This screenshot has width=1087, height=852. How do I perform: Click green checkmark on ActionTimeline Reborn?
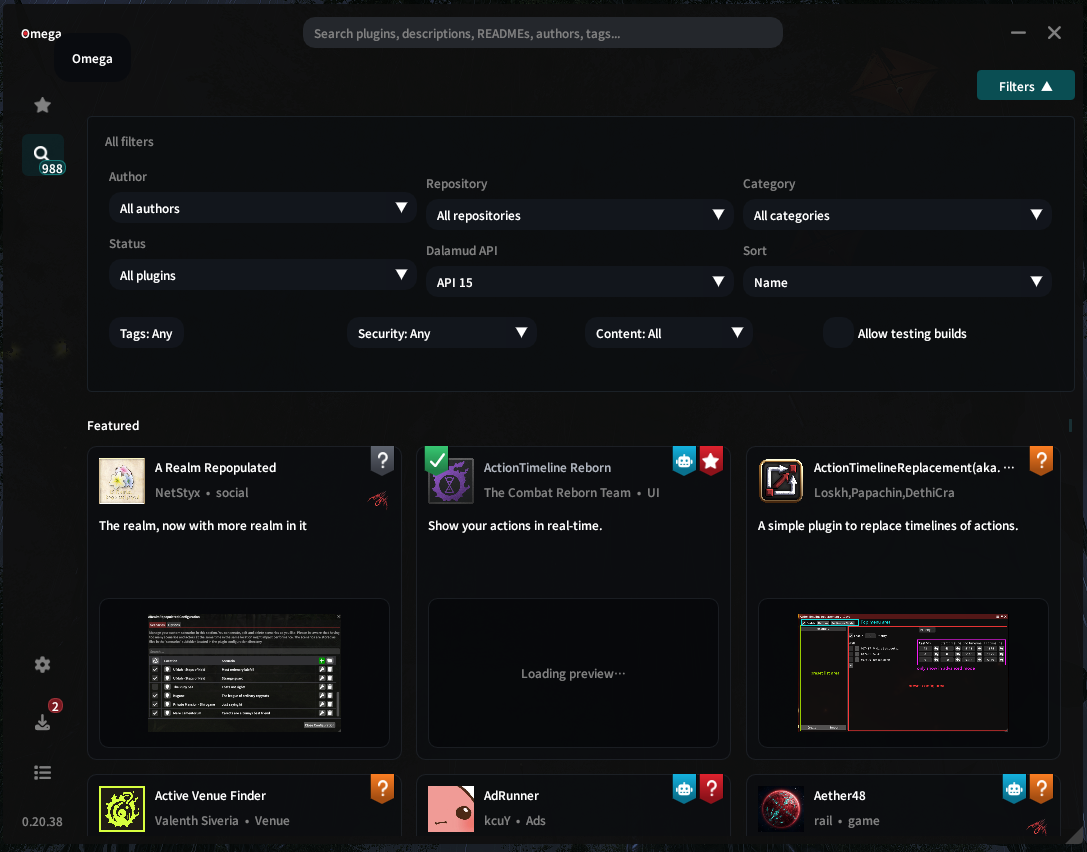(x=436, y=459)
